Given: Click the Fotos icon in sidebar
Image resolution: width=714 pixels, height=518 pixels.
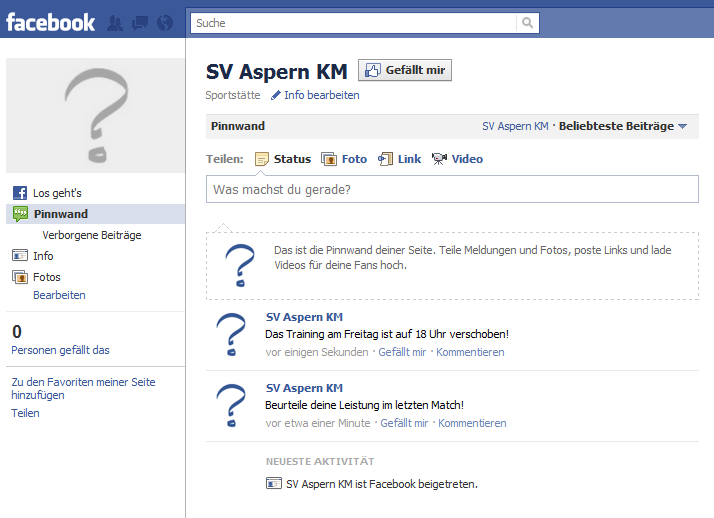Looking at the screenshot, I should [x=20, y=277].
